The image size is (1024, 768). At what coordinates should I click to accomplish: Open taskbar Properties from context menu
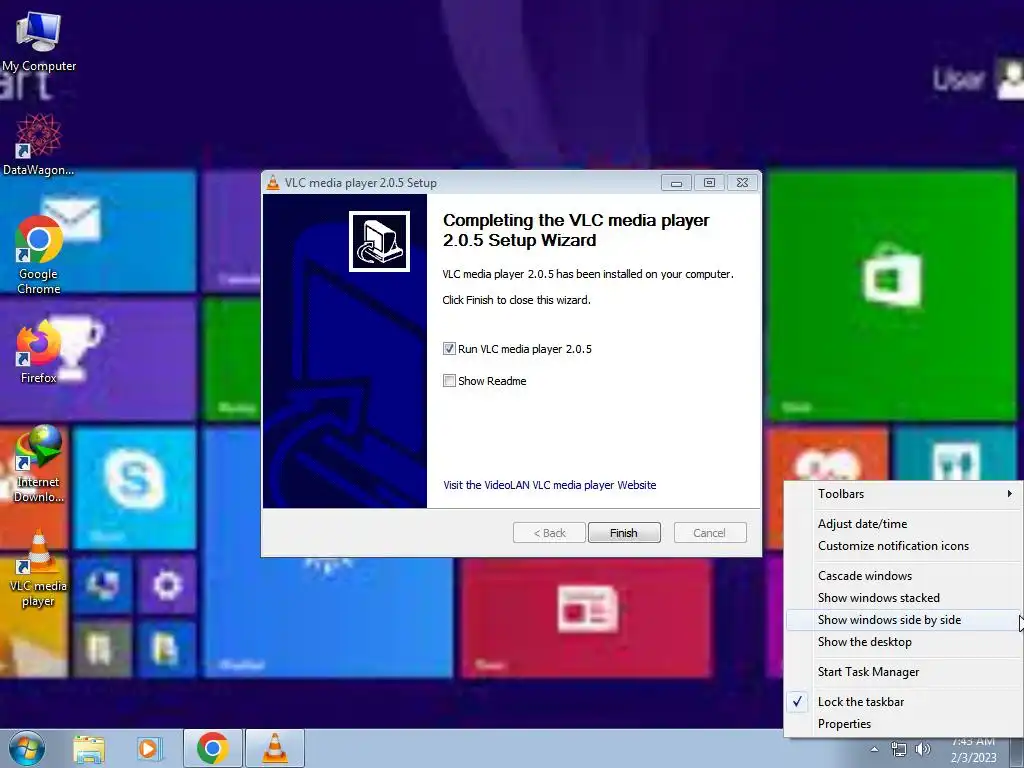click(903, 724)
